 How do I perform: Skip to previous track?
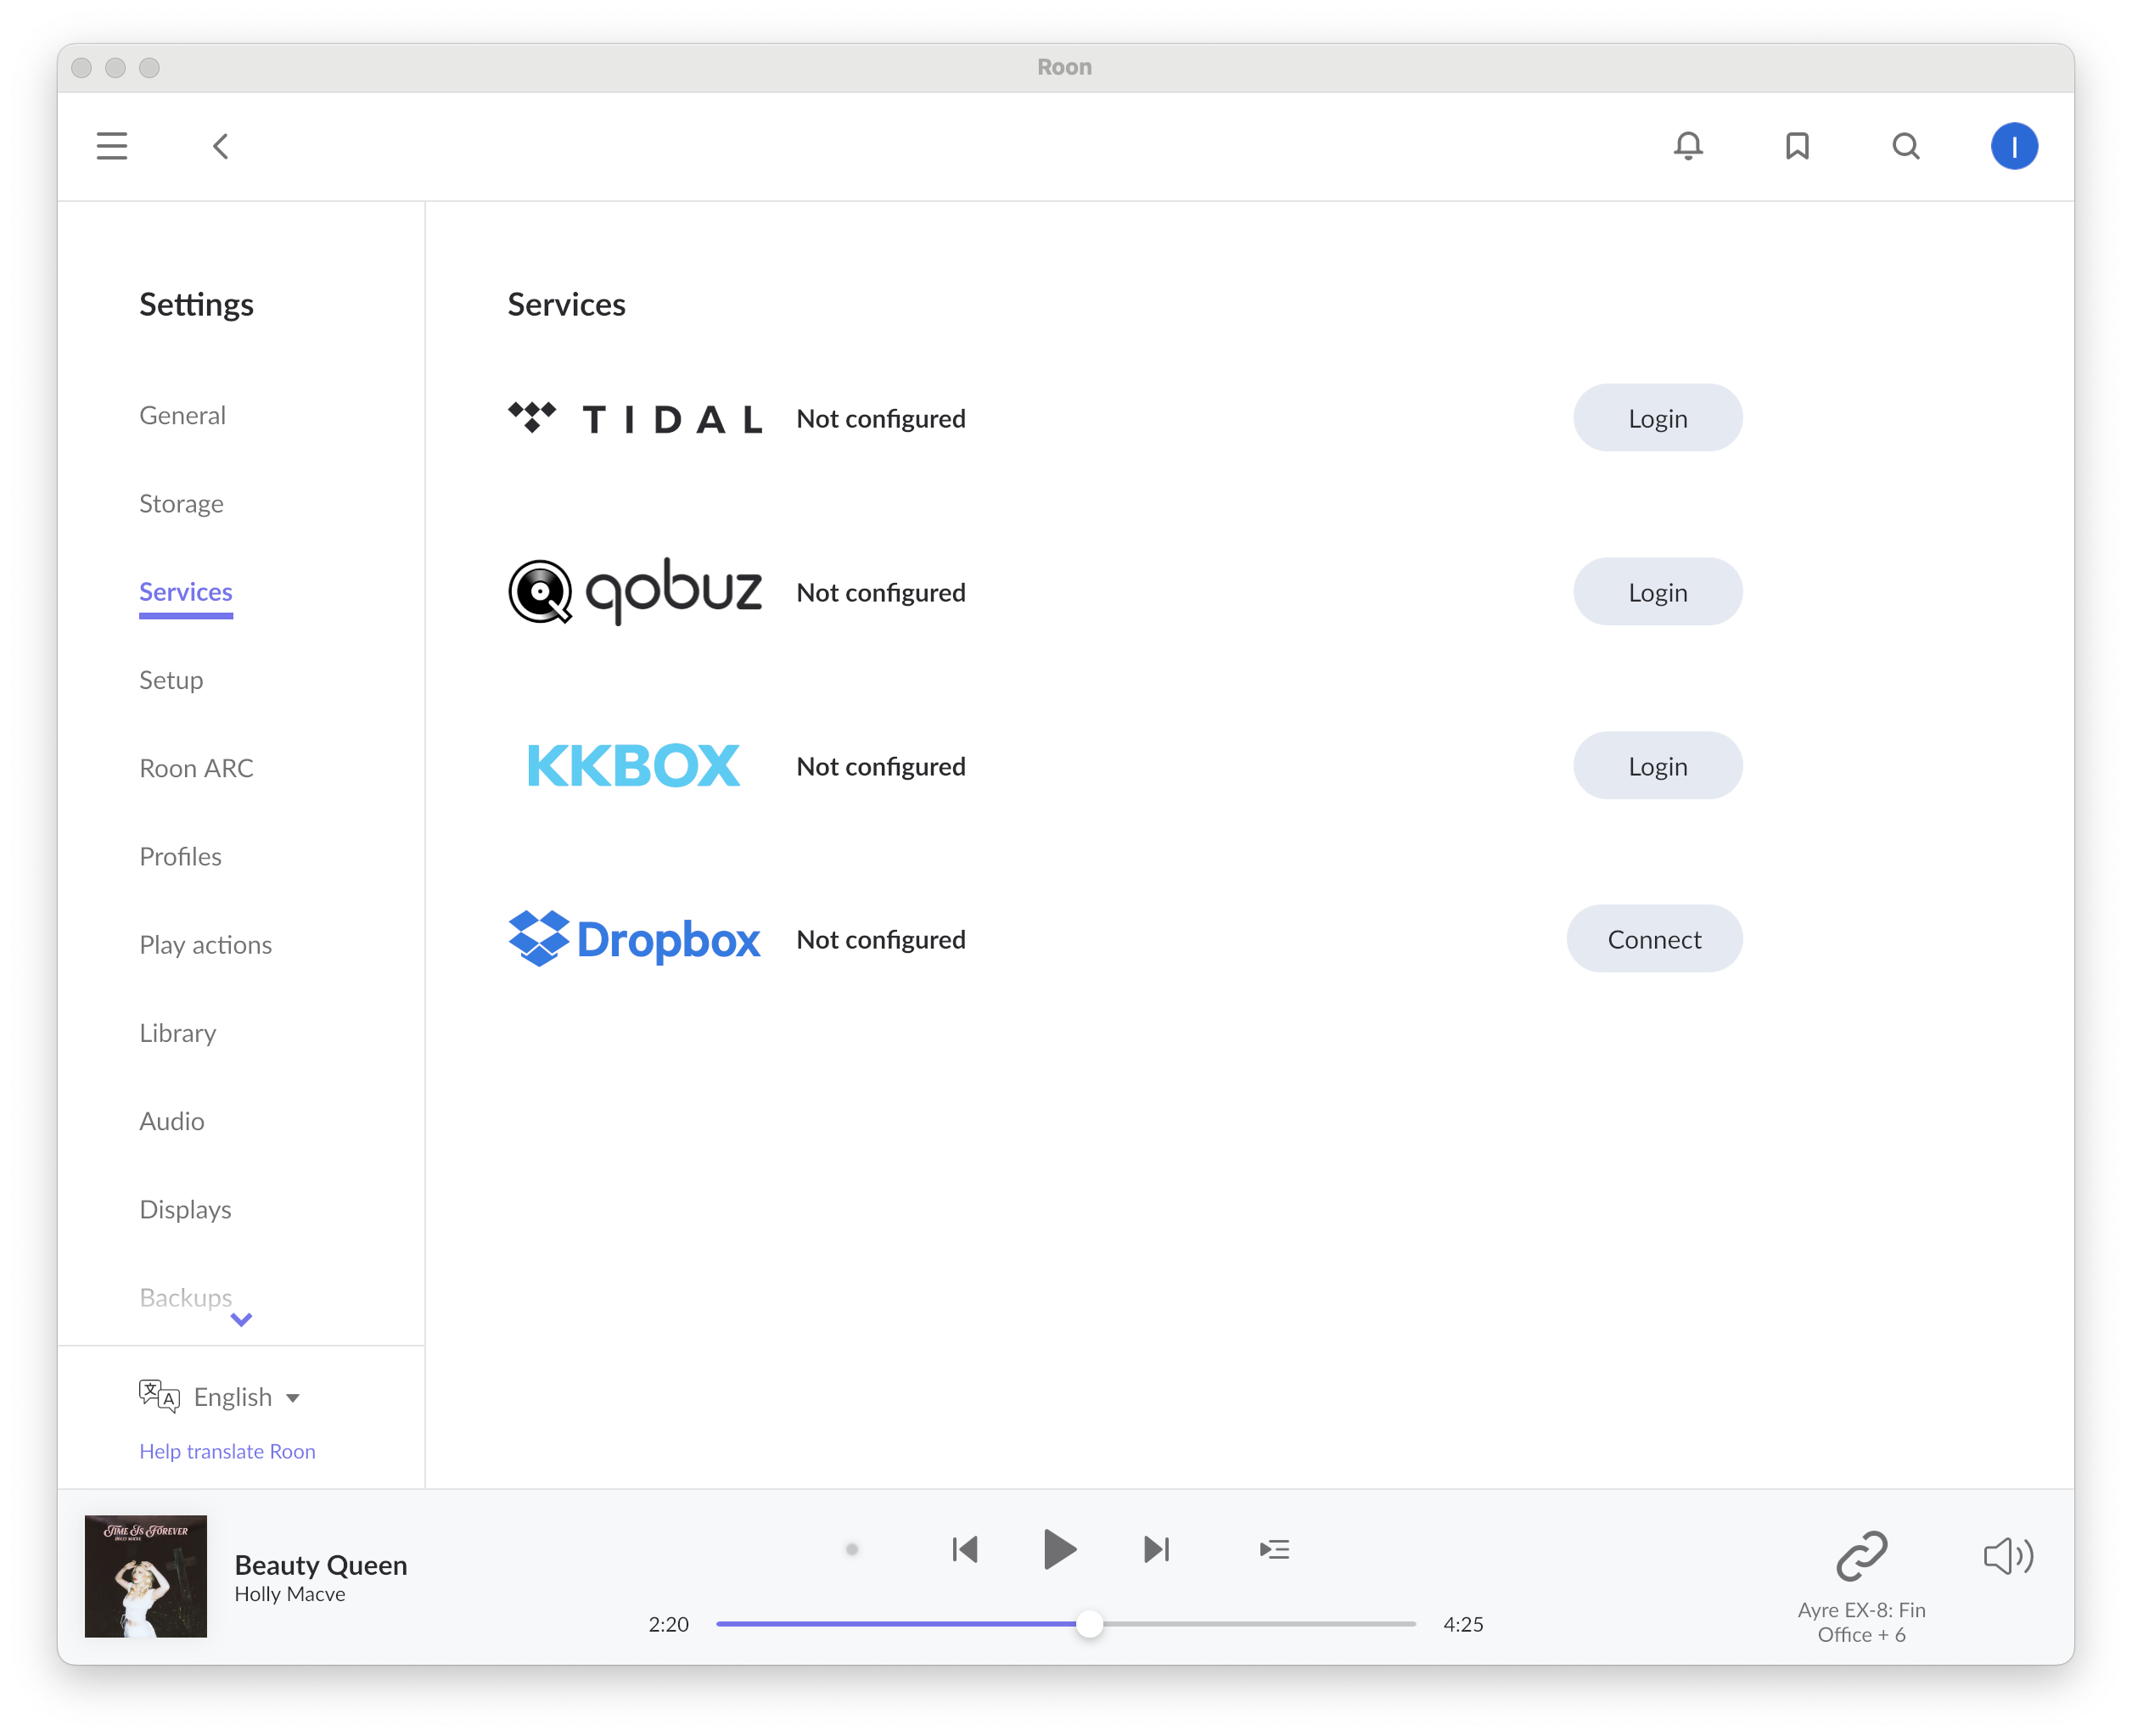(964, 1550)
